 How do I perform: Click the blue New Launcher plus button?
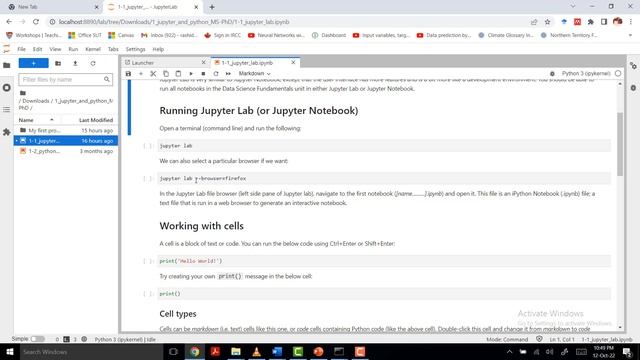point(33,63)
